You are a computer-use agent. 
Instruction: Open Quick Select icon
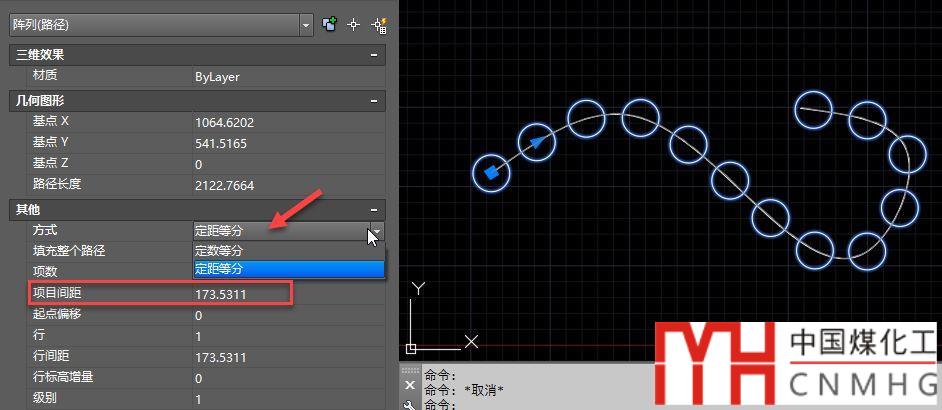(379, 25)
